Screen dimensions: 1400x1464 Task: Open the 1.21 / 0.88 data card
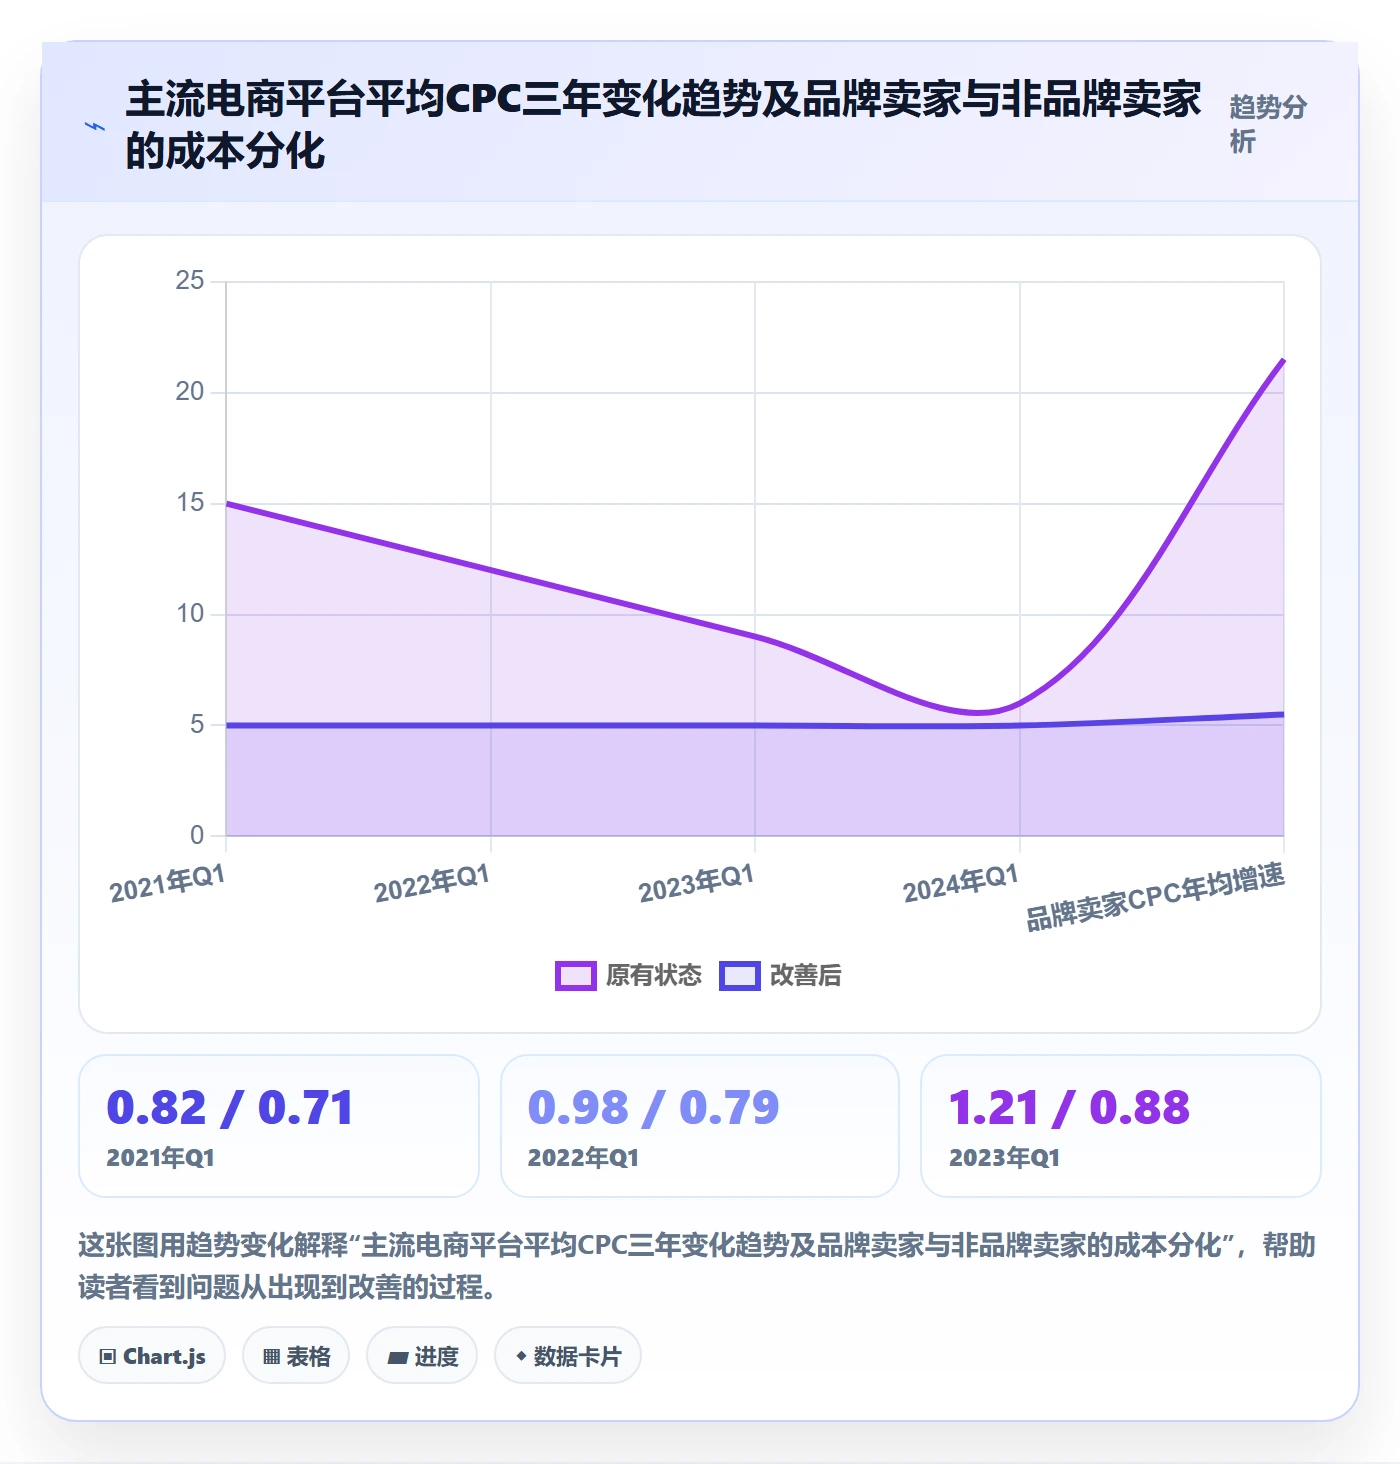(x=1121, y=1126)
